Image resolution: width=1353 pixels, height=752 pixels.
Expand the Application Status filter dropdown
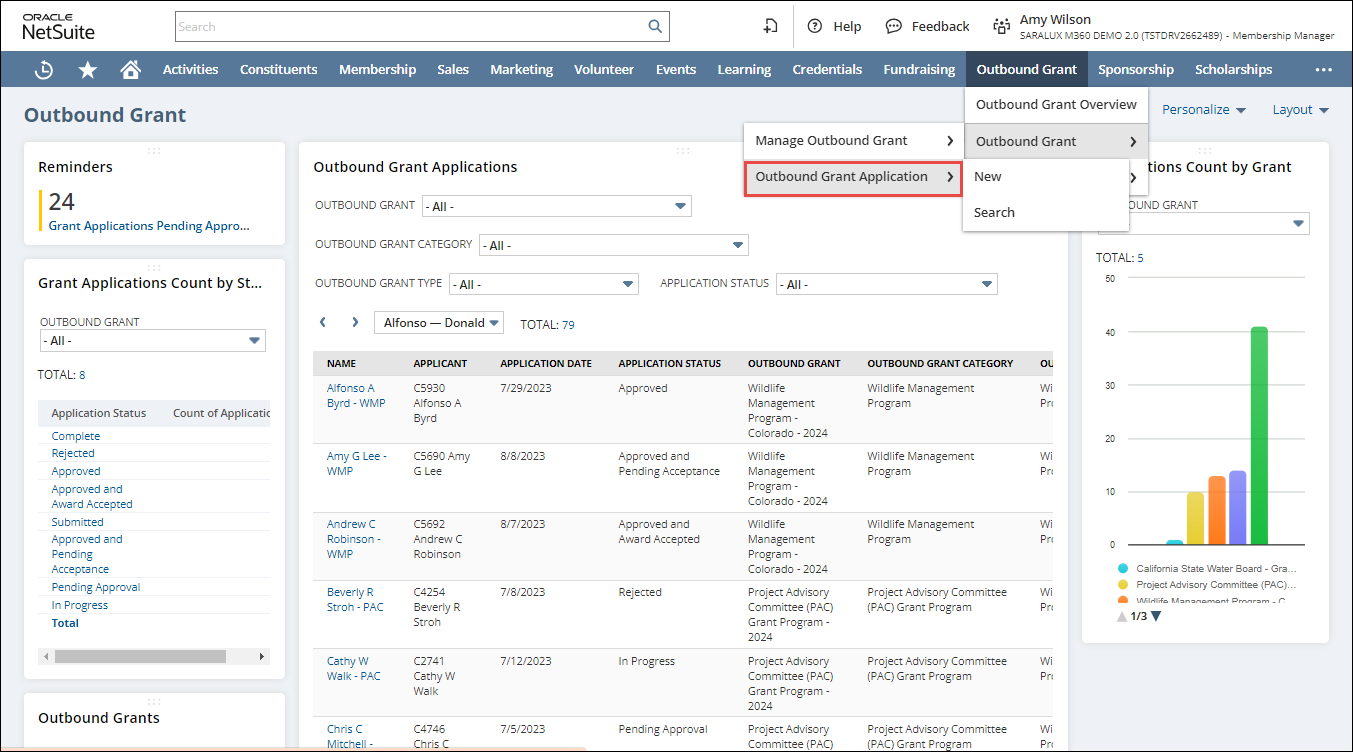(x=886, y=284)
